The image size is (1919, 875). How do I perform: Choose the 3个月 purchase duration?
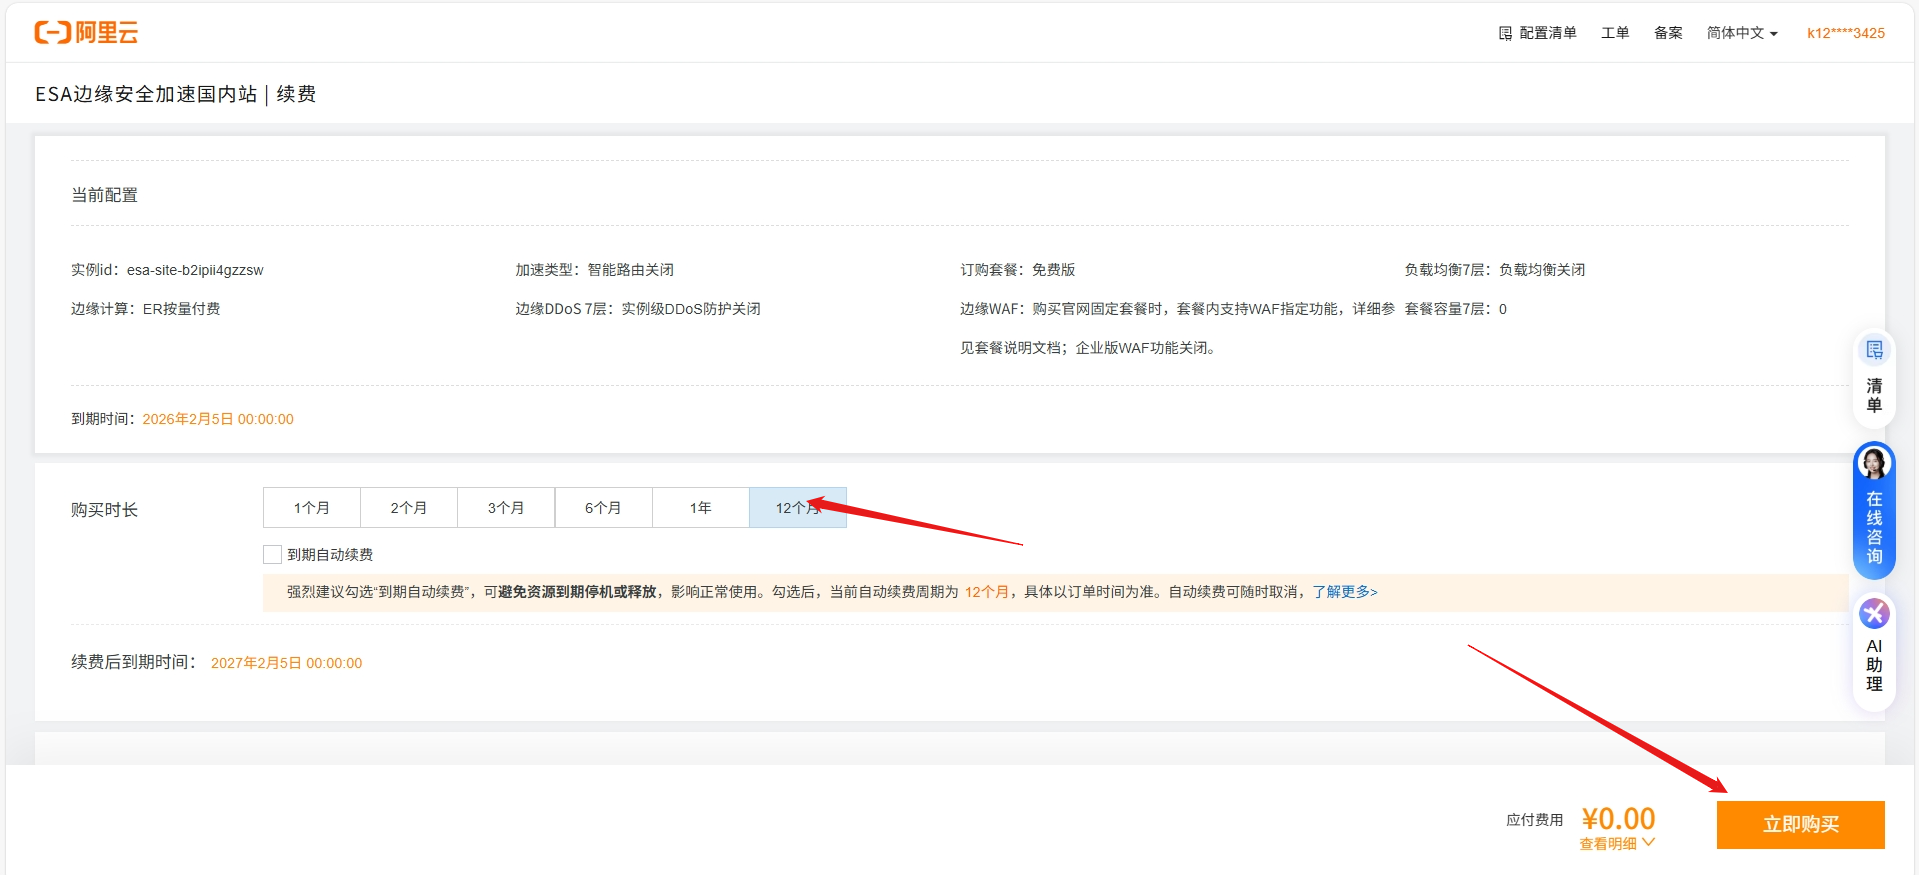[506, 508]
